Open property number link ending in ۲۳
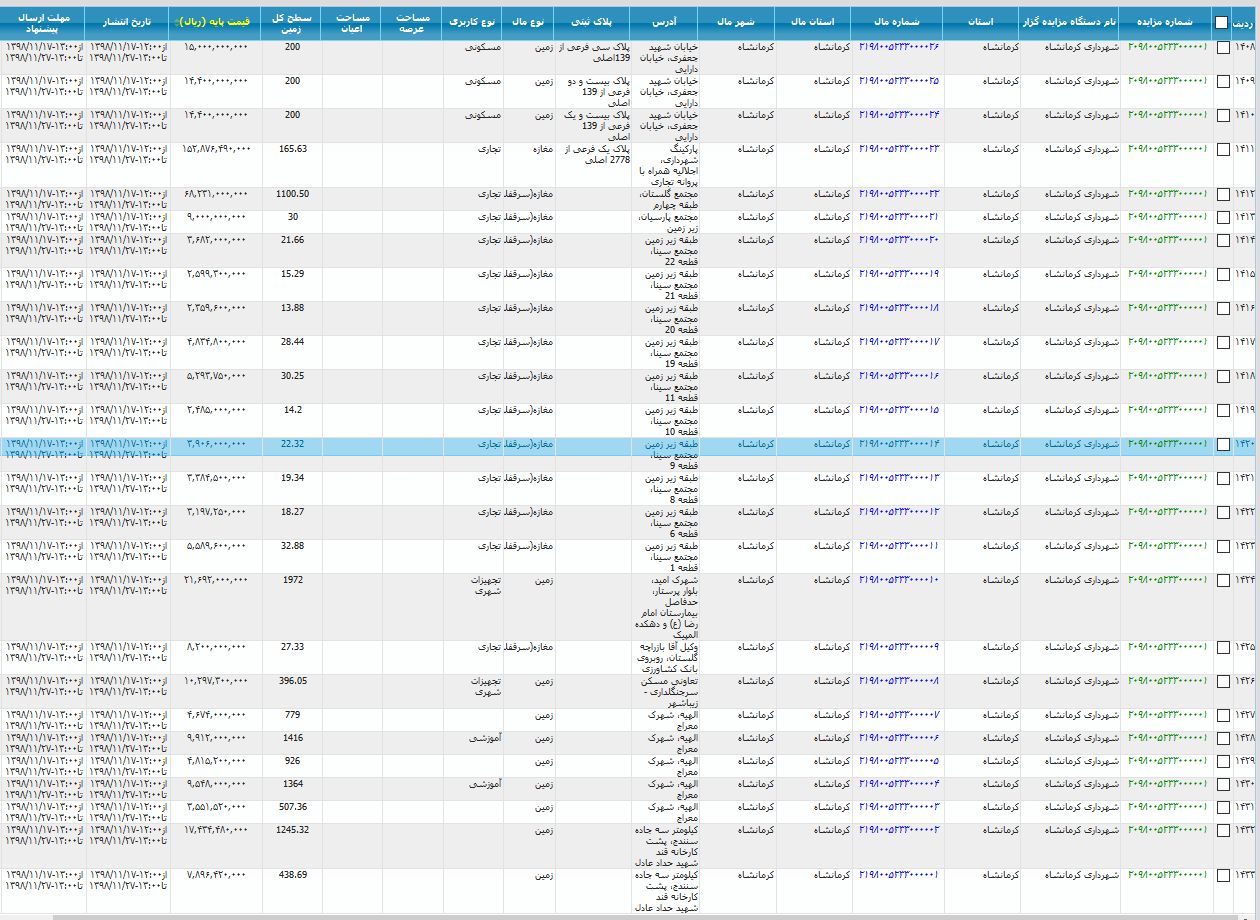 point(898,149)
